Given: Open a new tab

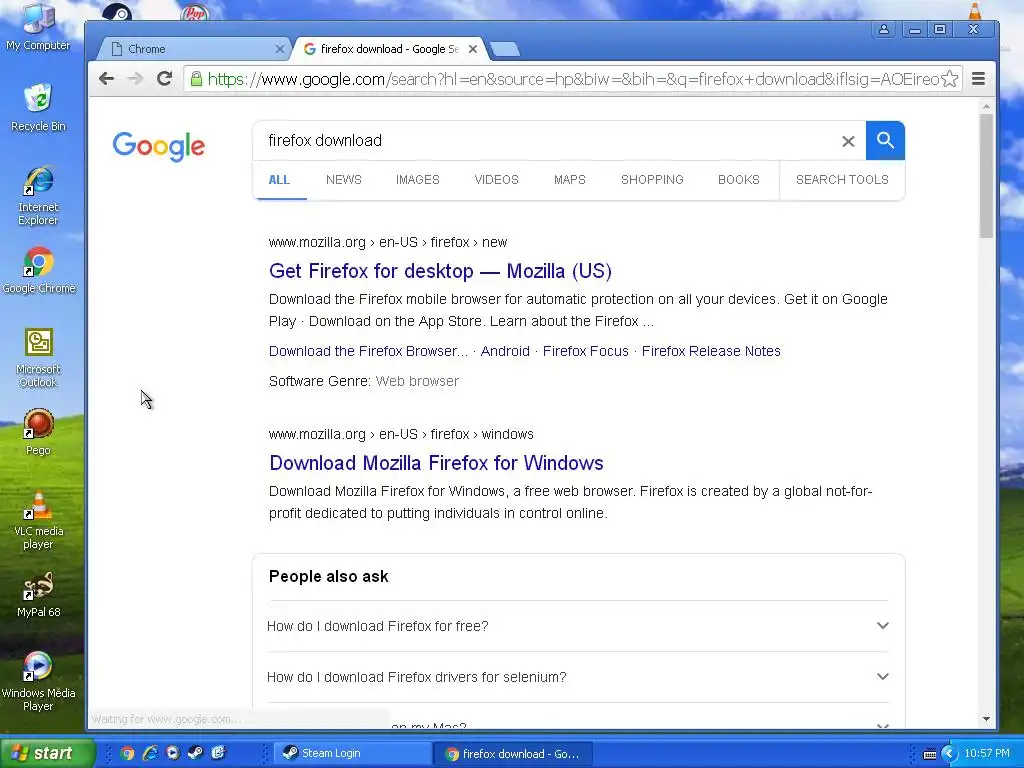Looking at the screenshot, I should click(504, 49).
